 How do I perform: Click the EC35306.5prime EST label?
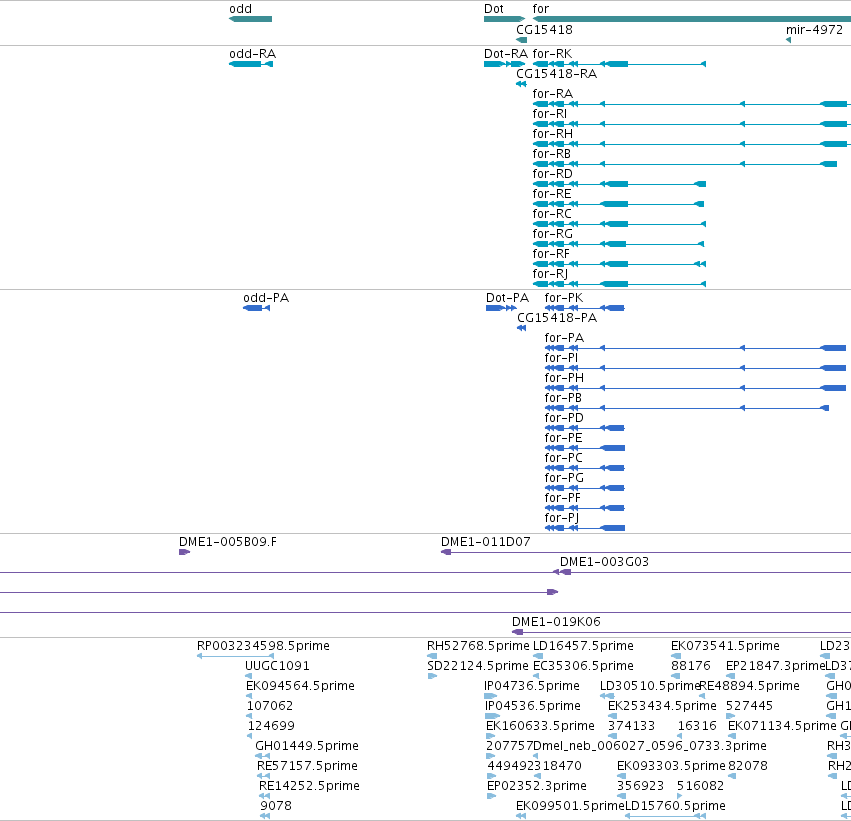click(x=583, y=666)
